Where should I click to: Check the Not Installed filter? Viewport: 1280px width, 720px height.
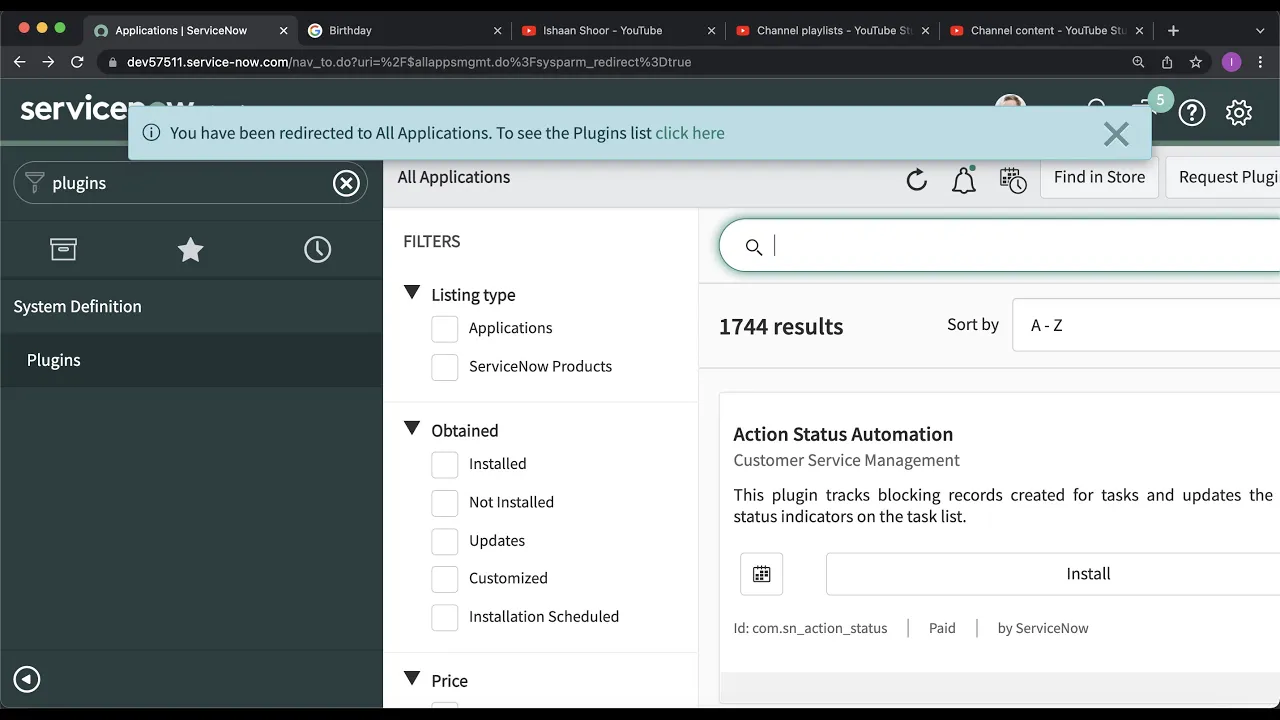pos(445,502)
